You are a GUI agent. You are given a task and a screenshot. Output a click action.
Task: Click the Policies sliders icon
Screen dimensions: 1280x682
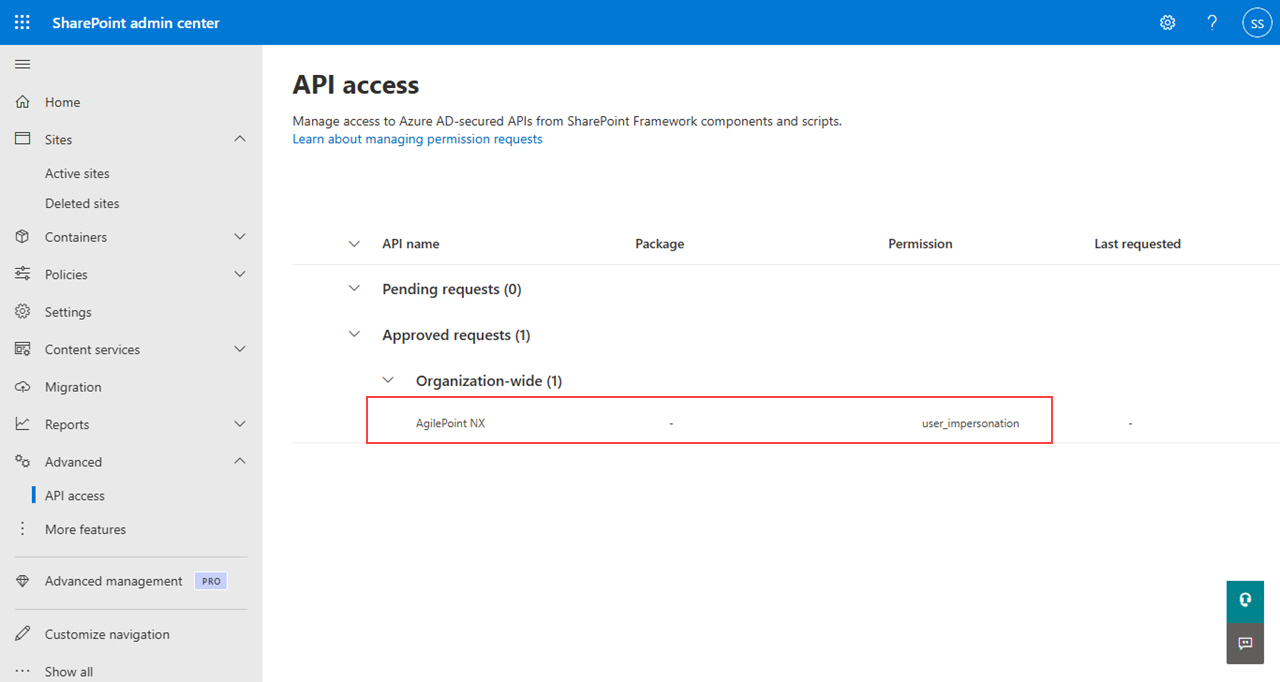coord(22,274)
